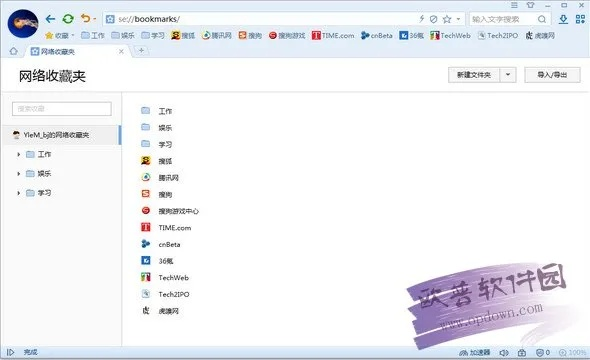This screenshot has height=360, width=590.
Task: Click the lightning speed-mode icon in address bar
Action: 422,19
